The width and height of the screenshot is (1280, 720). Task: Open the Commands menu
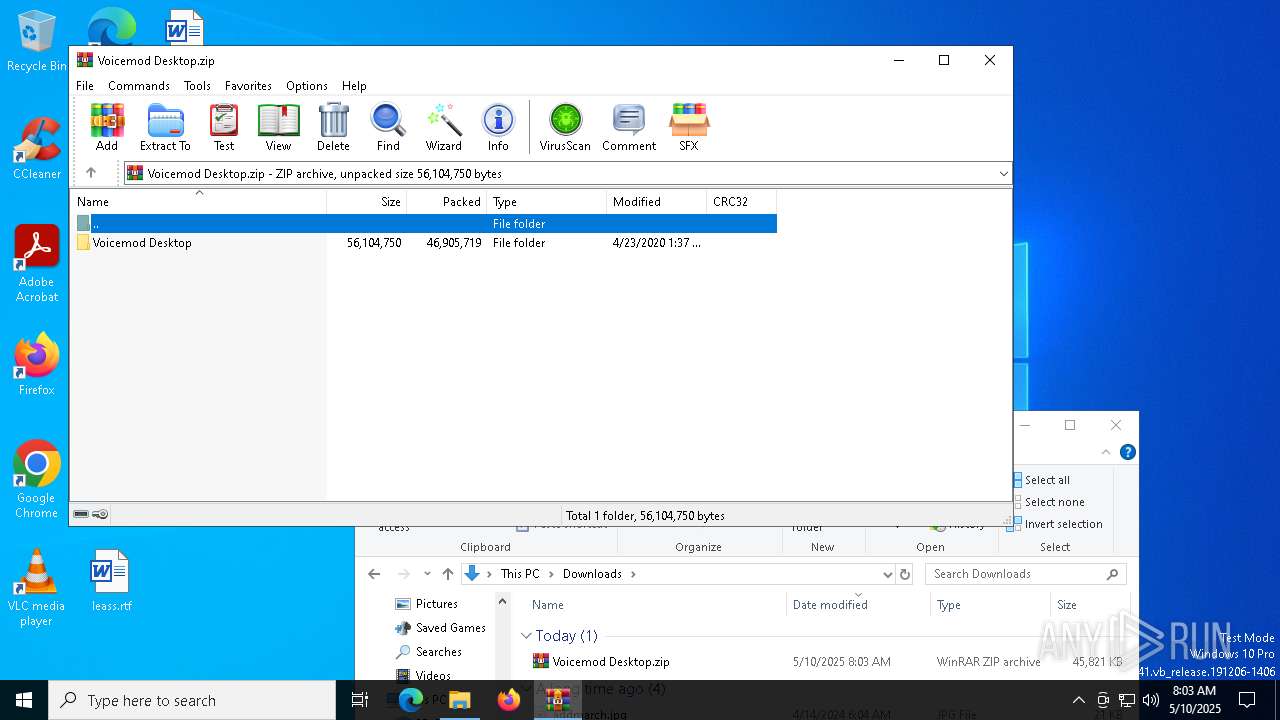coord(139,86)
